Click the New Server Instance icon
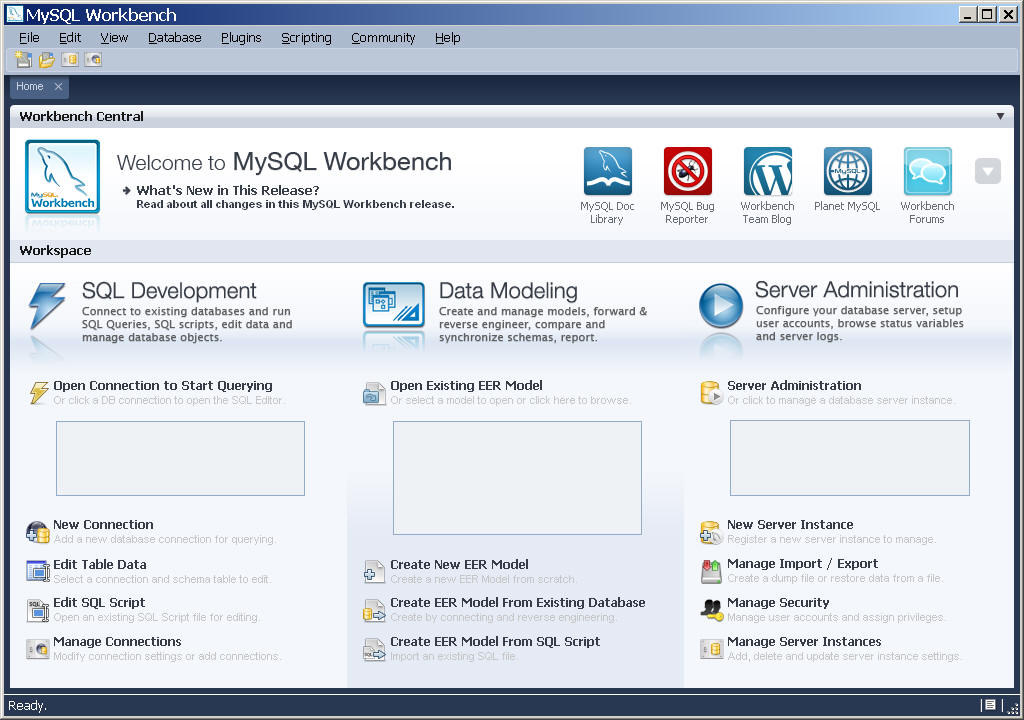 pyautogui.click(x=711, y=532)
